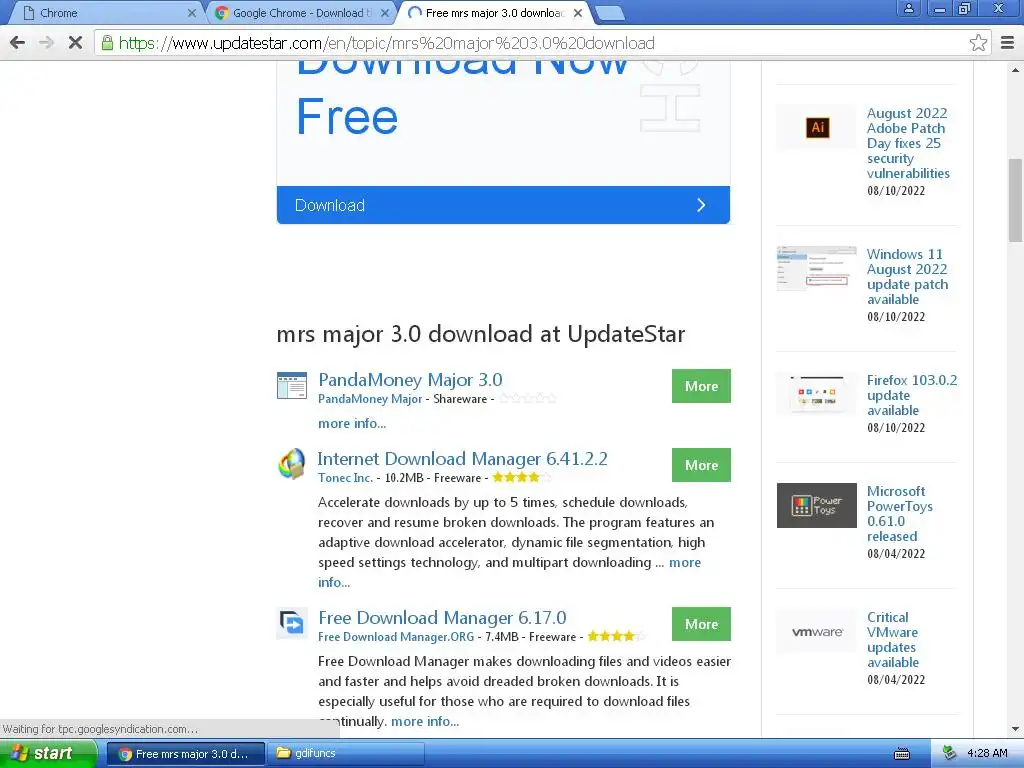Viewport: 1024px width, 768px height.
Task: Open PandaMoney Major 3.0 link
Action: (410, 379)
